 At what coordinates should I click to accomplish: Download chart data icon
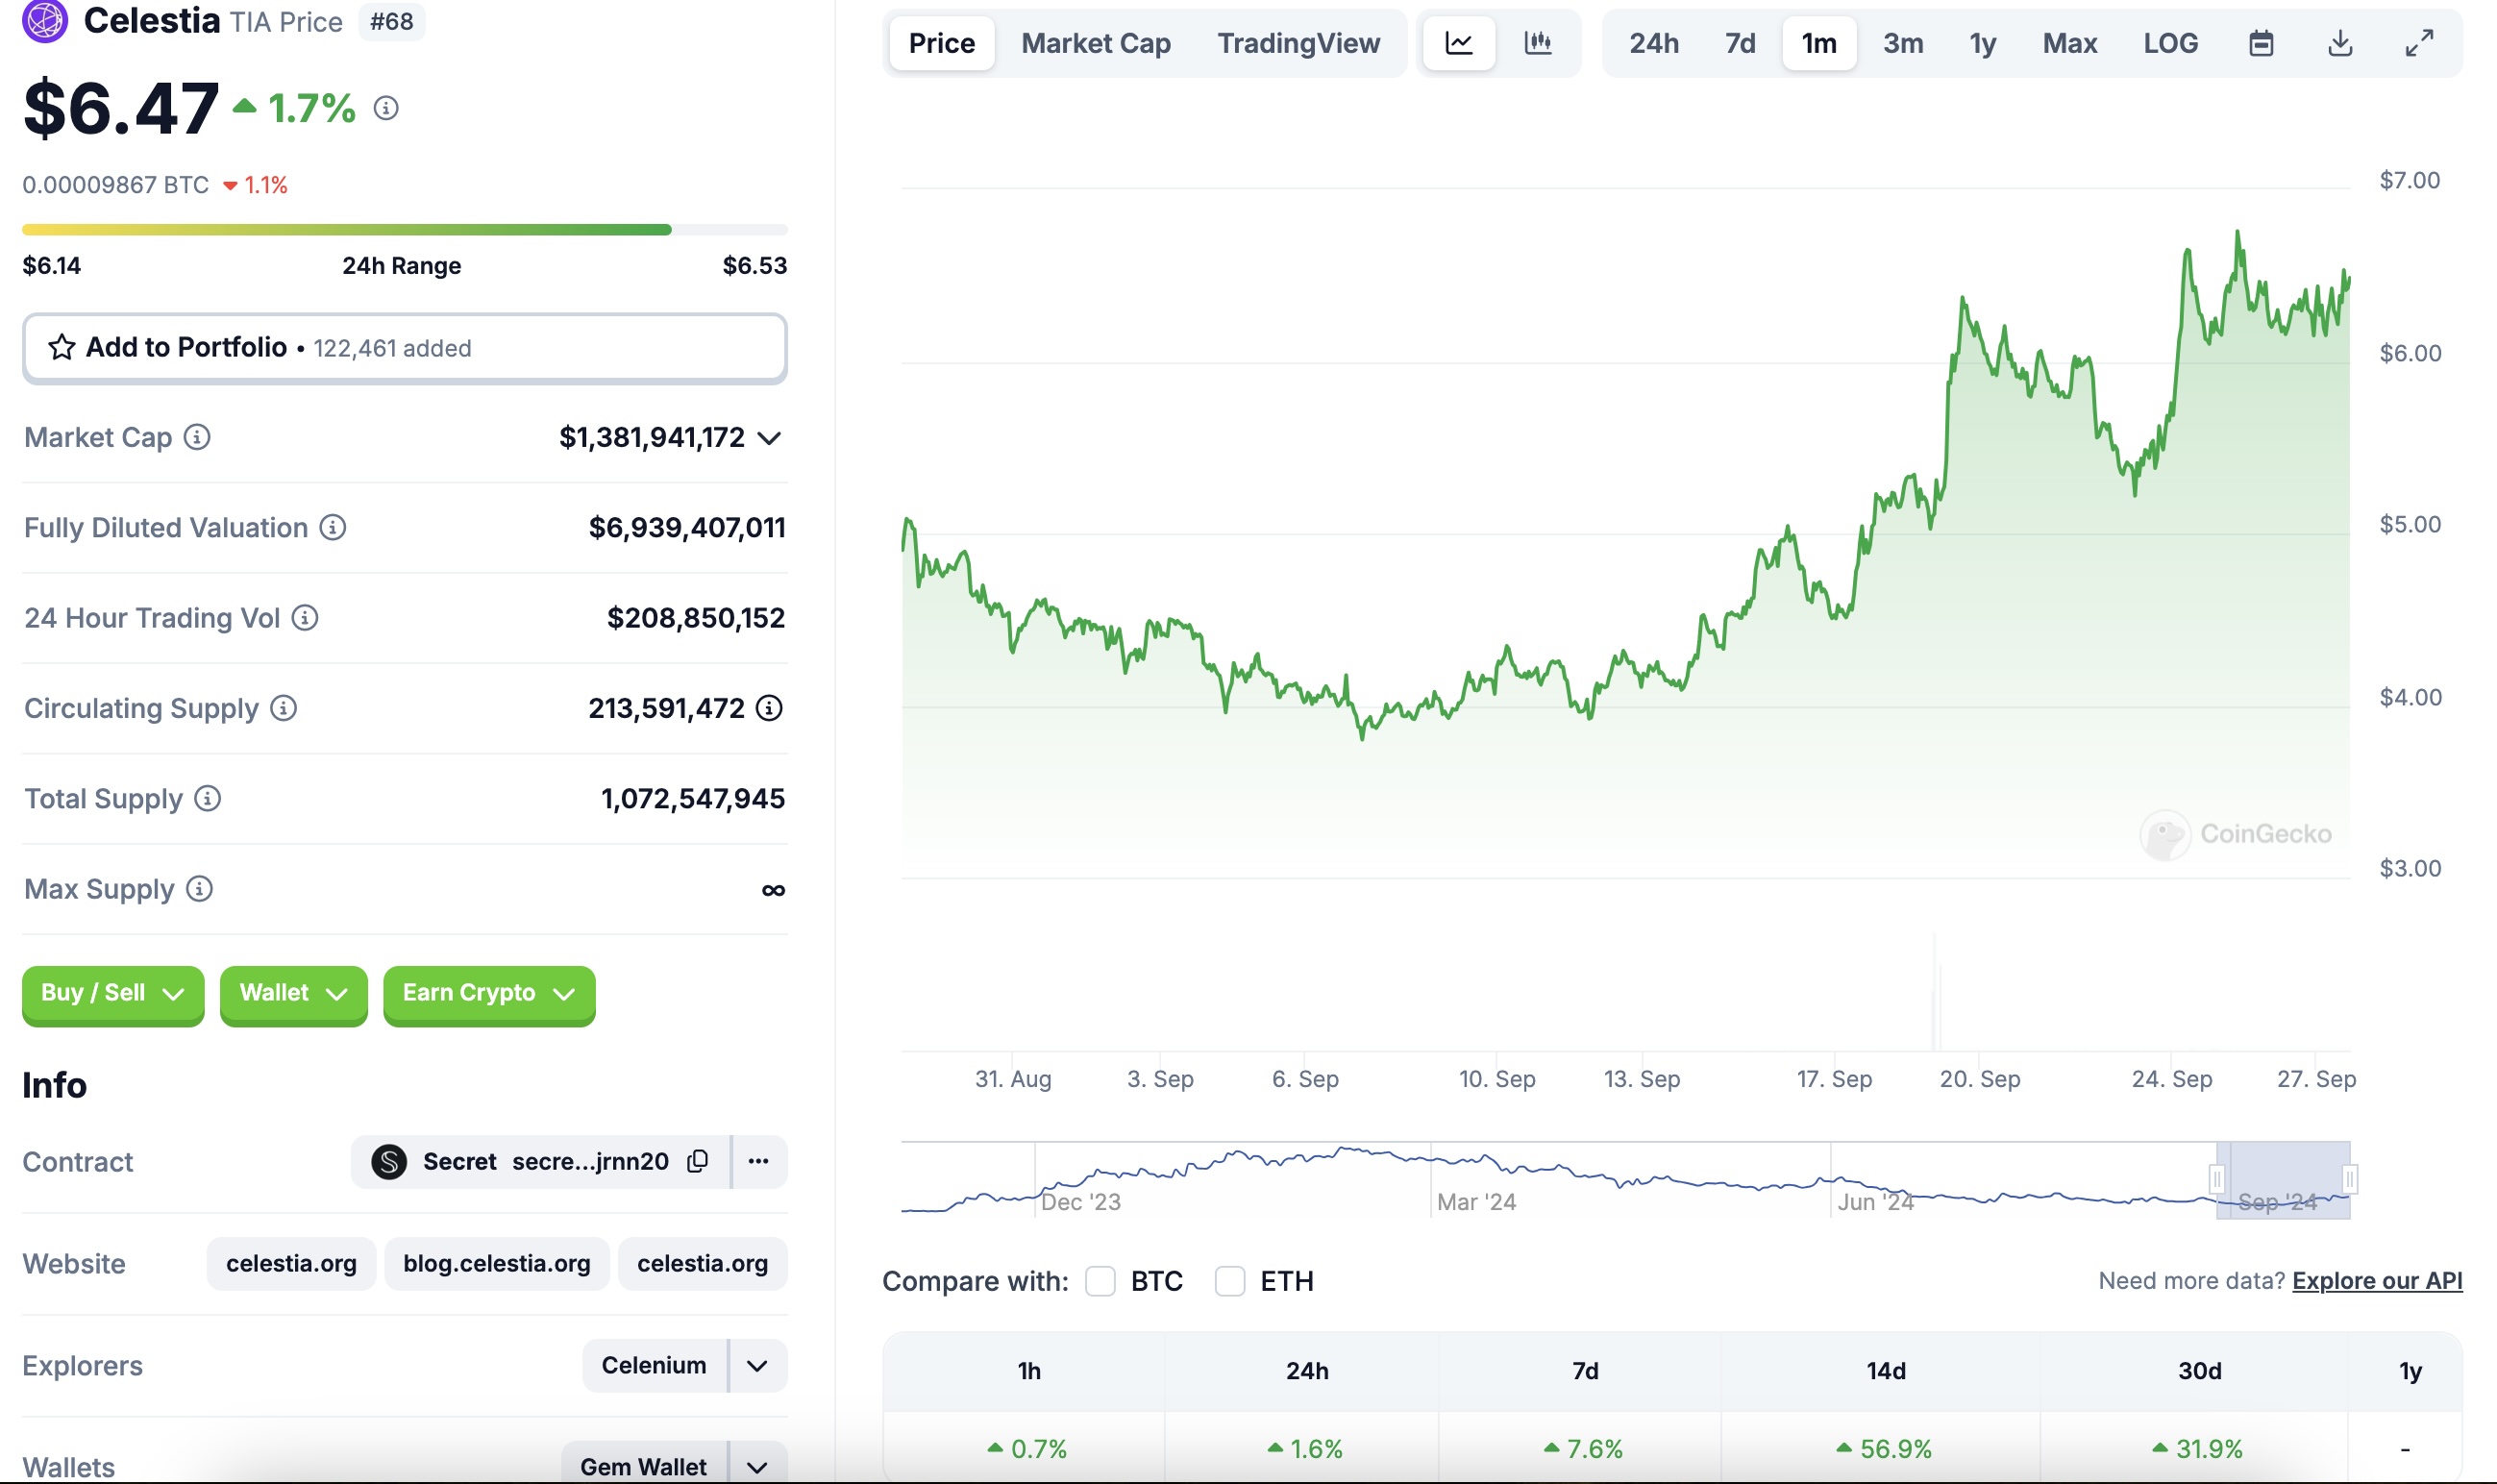point(2340,43)
